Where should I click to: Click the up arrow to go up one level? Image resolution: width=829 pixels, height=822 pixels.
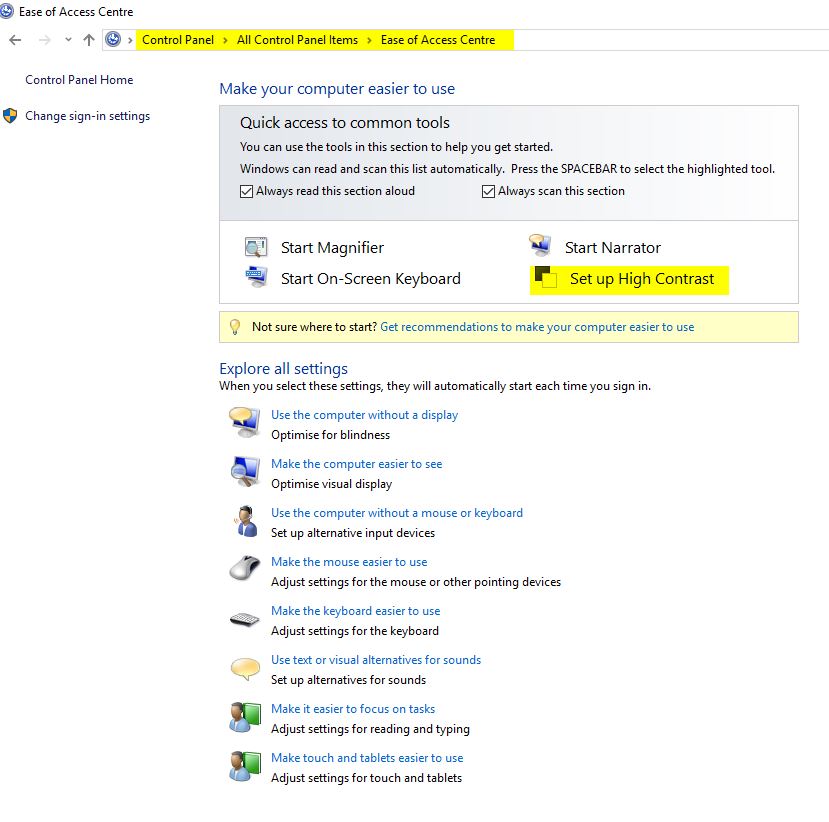click(89, 40)
